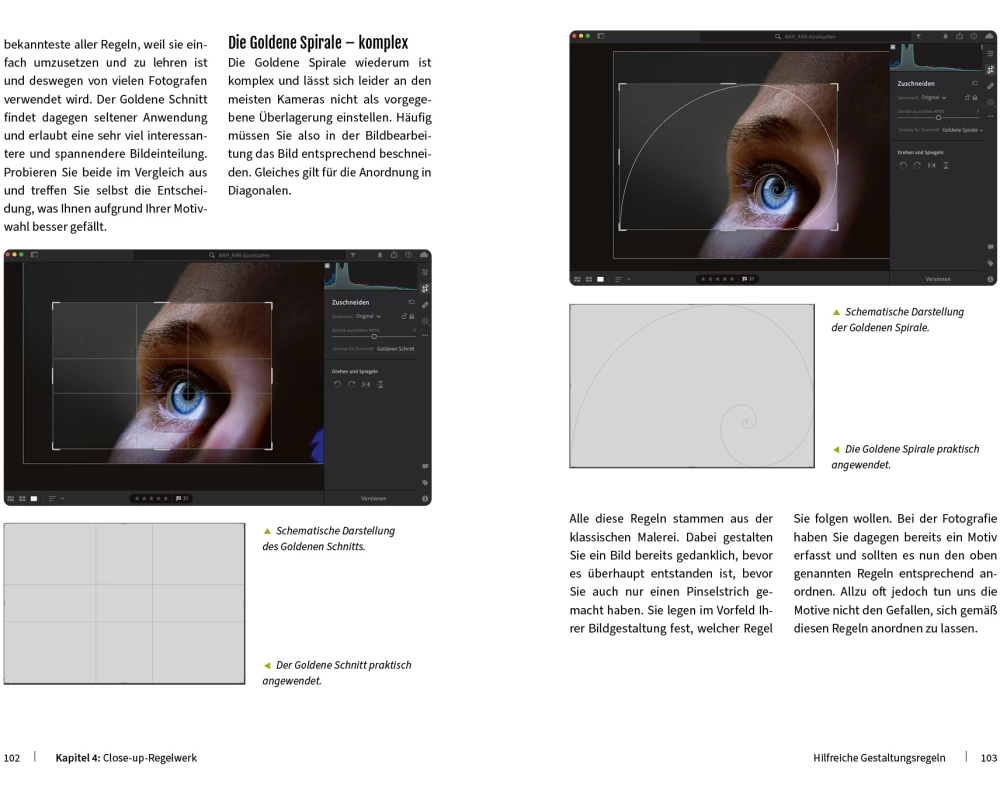Open the healing brush tool in Goldener Schnitt window
Viewport: 1000px width, 800px height.
tap(425, 304)
